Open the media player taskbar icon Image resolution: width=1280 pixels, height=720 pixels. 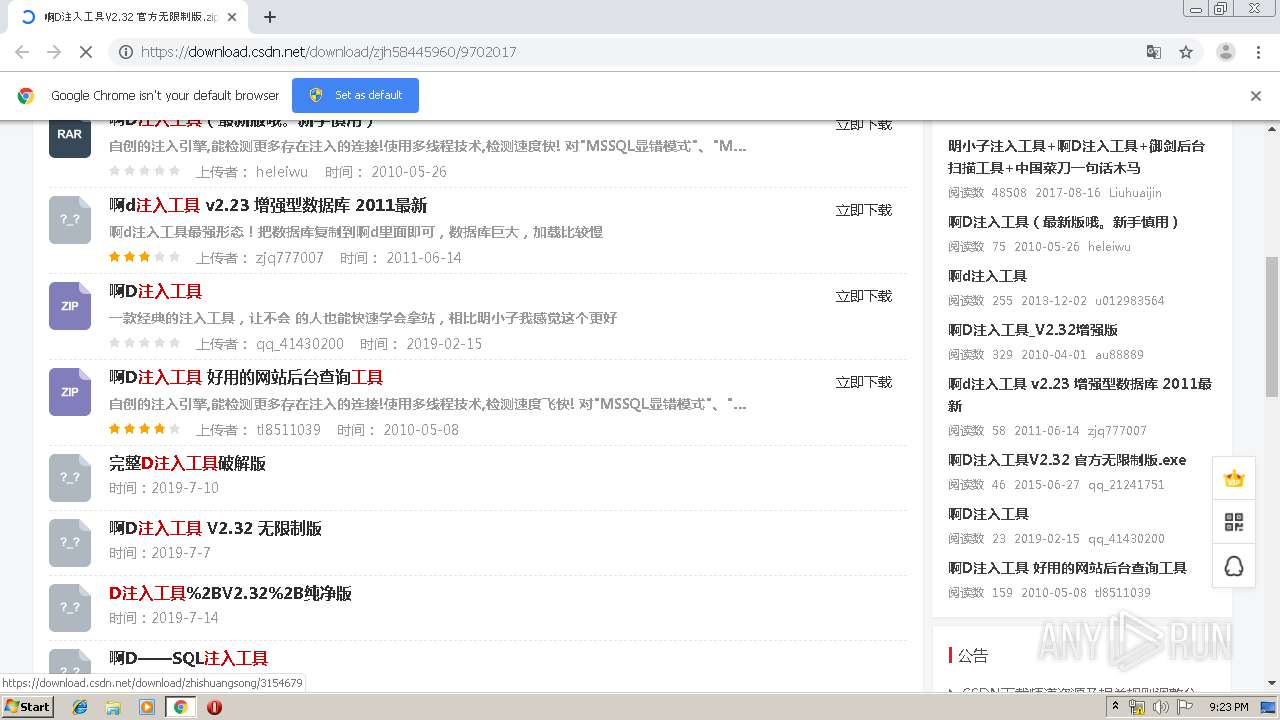147,707
